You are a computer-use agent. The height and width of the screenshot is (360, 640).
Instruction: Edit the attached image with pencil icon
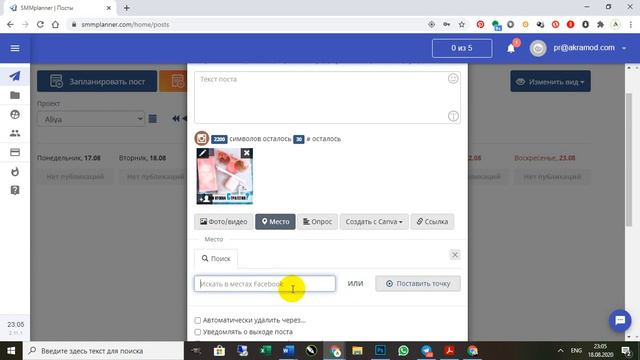203,153
